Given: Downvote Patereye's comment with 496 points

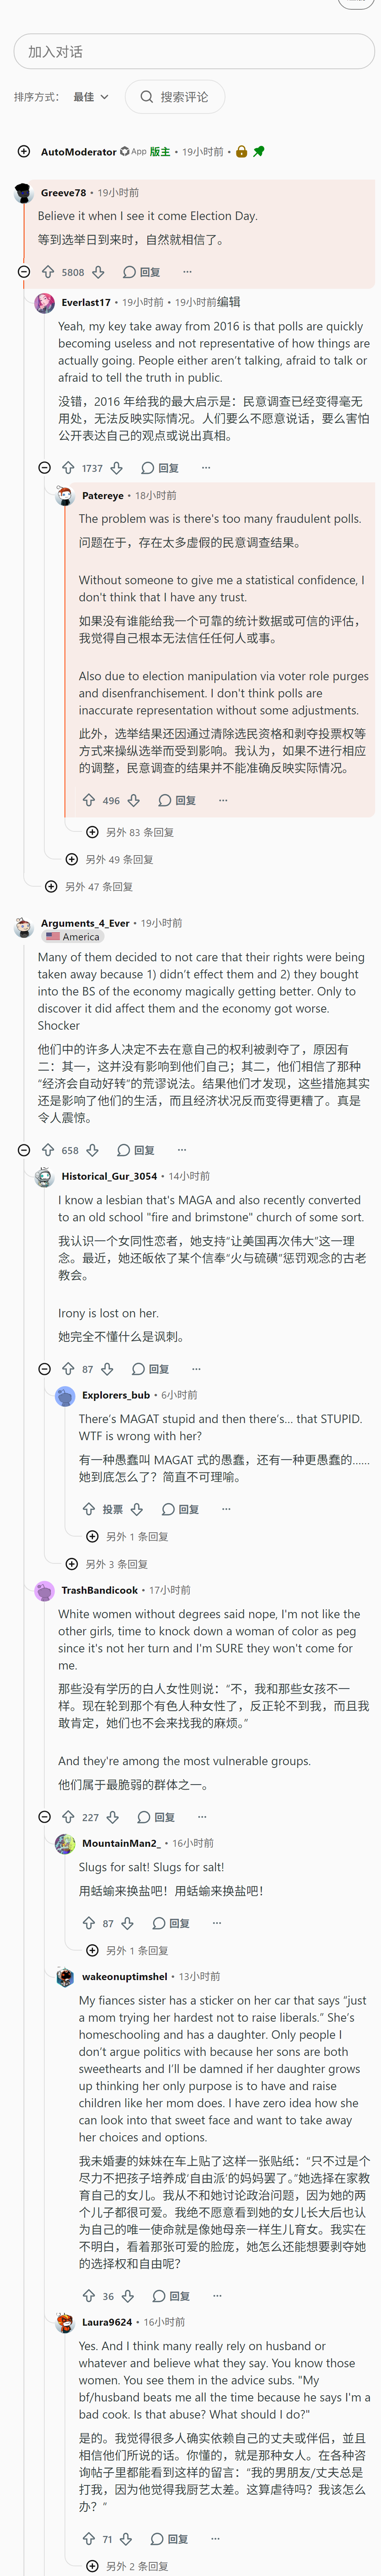Looking at the screenshot, I should click(134, 800).
